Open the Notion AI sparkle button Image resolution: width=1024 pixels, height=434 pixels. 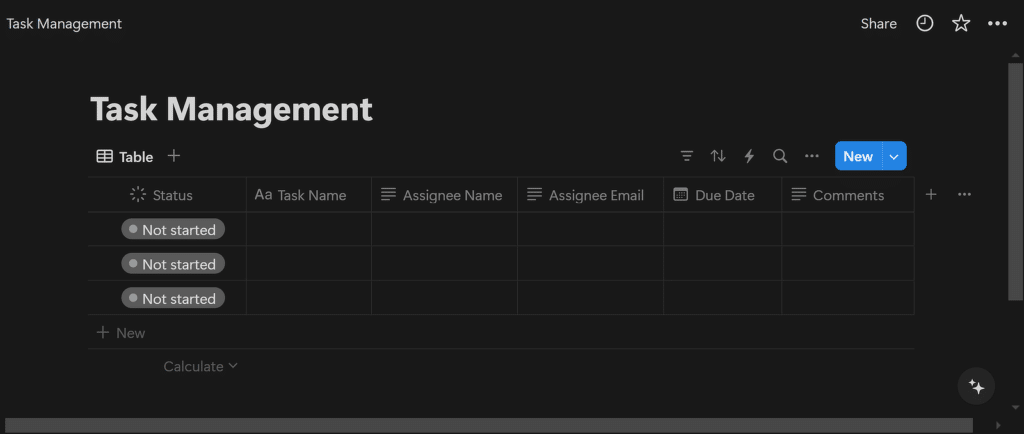[977, 387]
